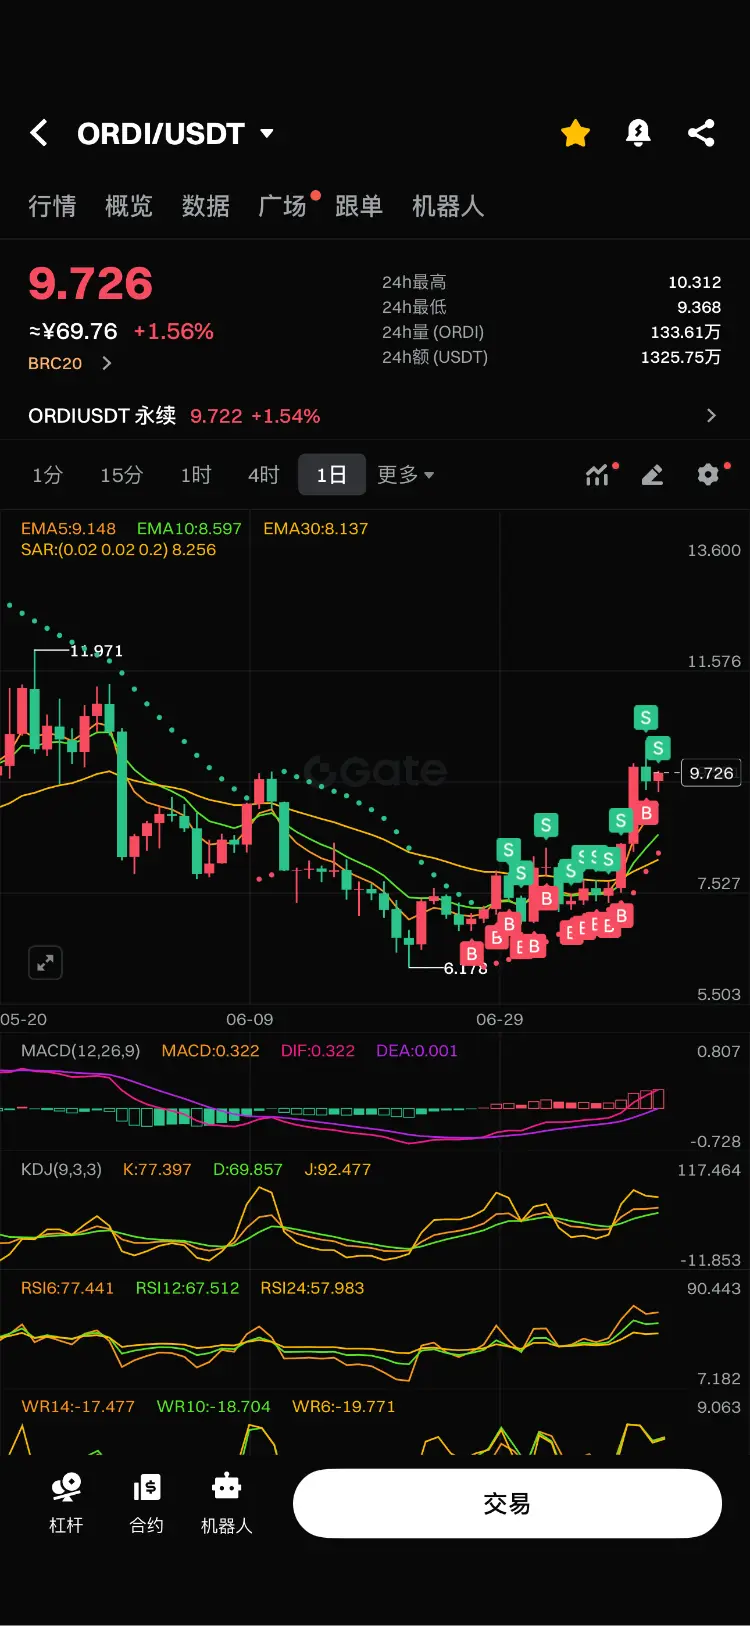Image resolution: width=750 pixels, height=1626 pixels.
Task: Tap the SAR indicator value label
Action: click(118, 550)
